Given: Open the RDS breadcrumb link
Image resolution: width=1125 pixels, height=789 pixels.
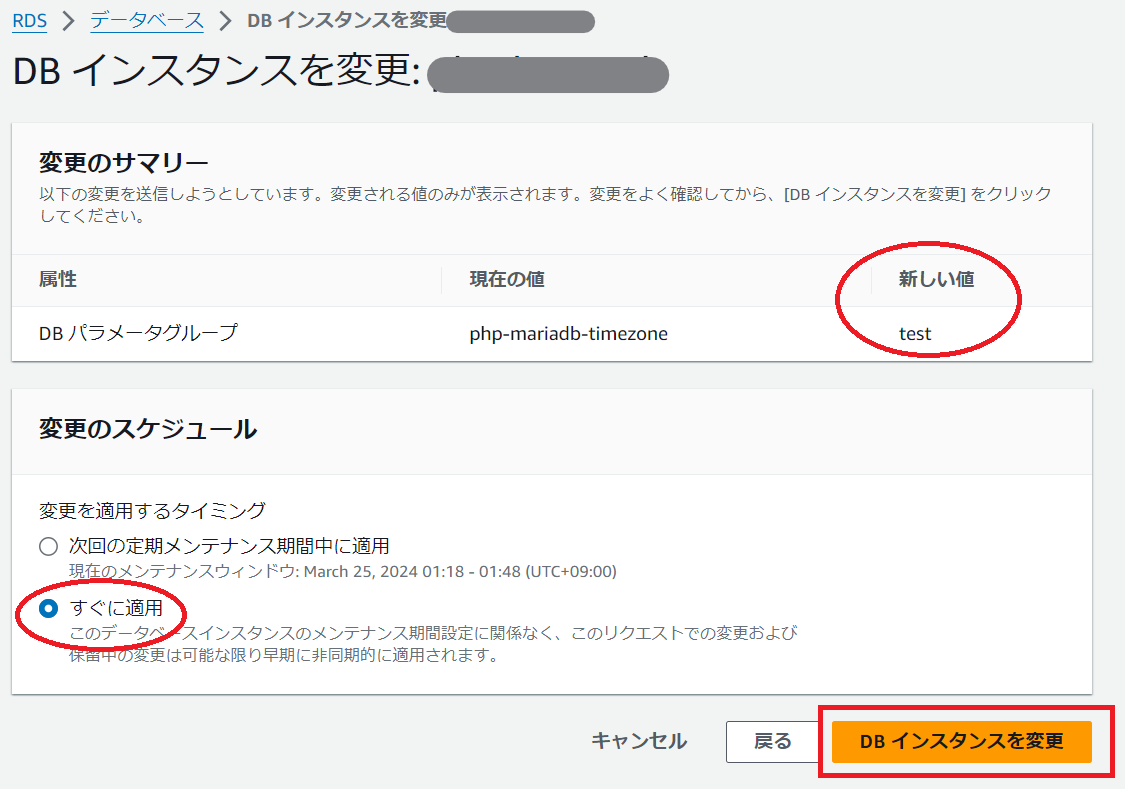Looking at the screenshot, I should [x=28, y=21].
